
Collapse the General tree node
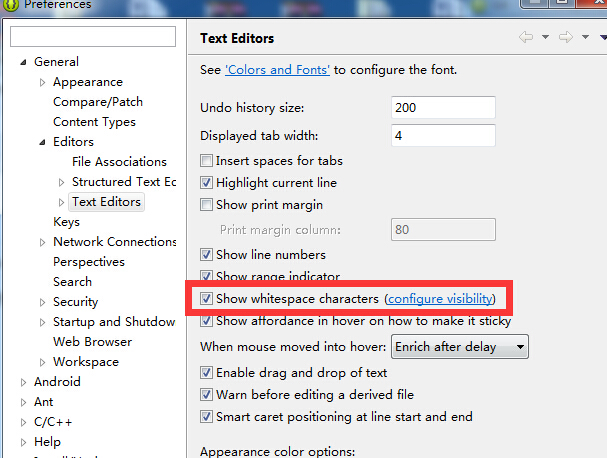coord(23,62)
